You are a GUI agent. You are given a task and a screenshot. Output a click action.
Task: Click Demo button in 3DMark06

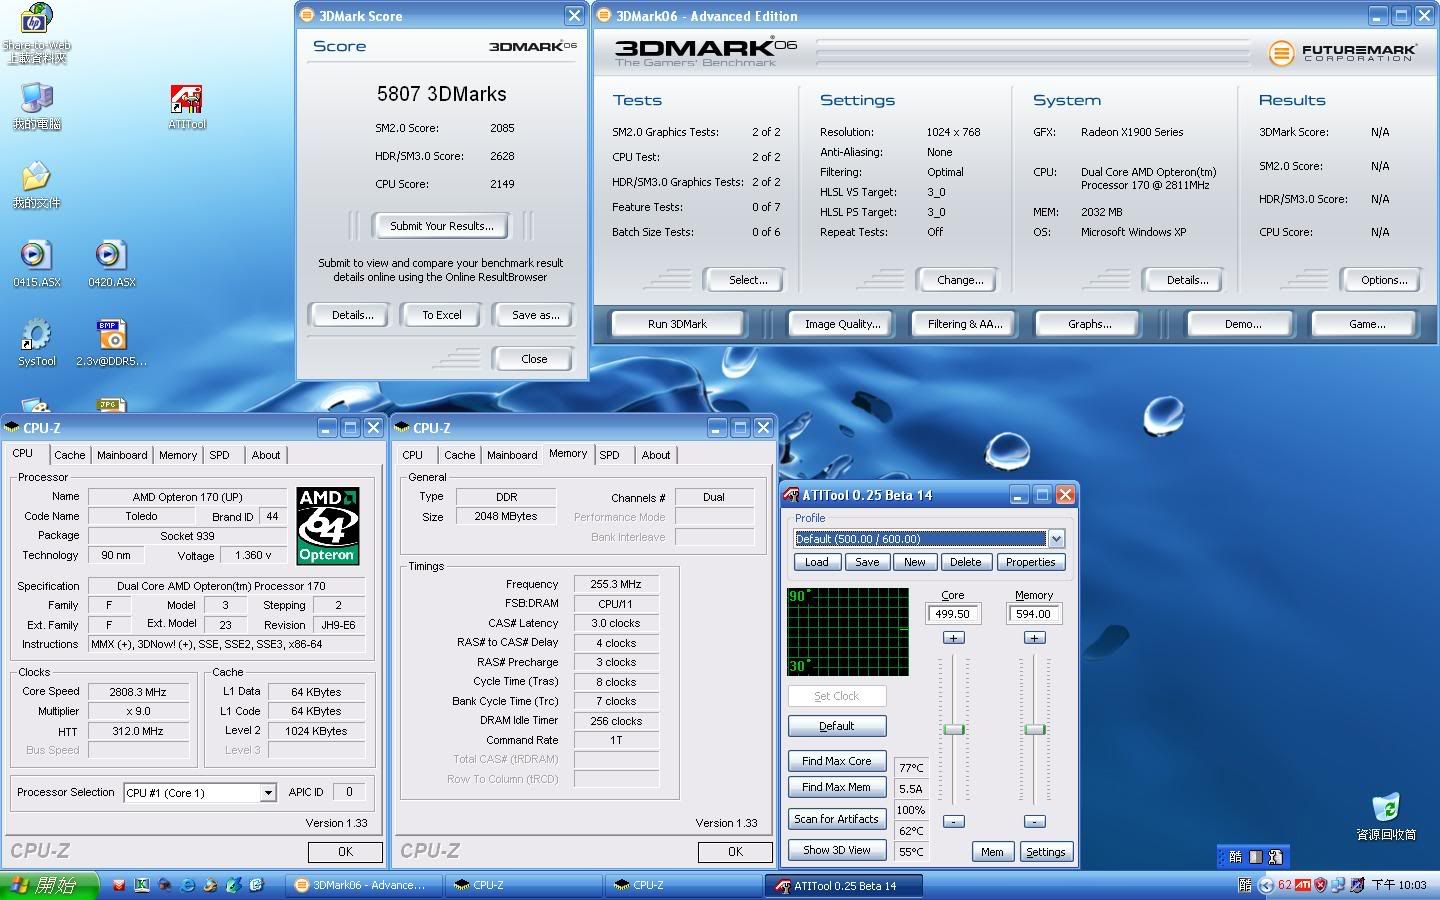coord(1242,324)
